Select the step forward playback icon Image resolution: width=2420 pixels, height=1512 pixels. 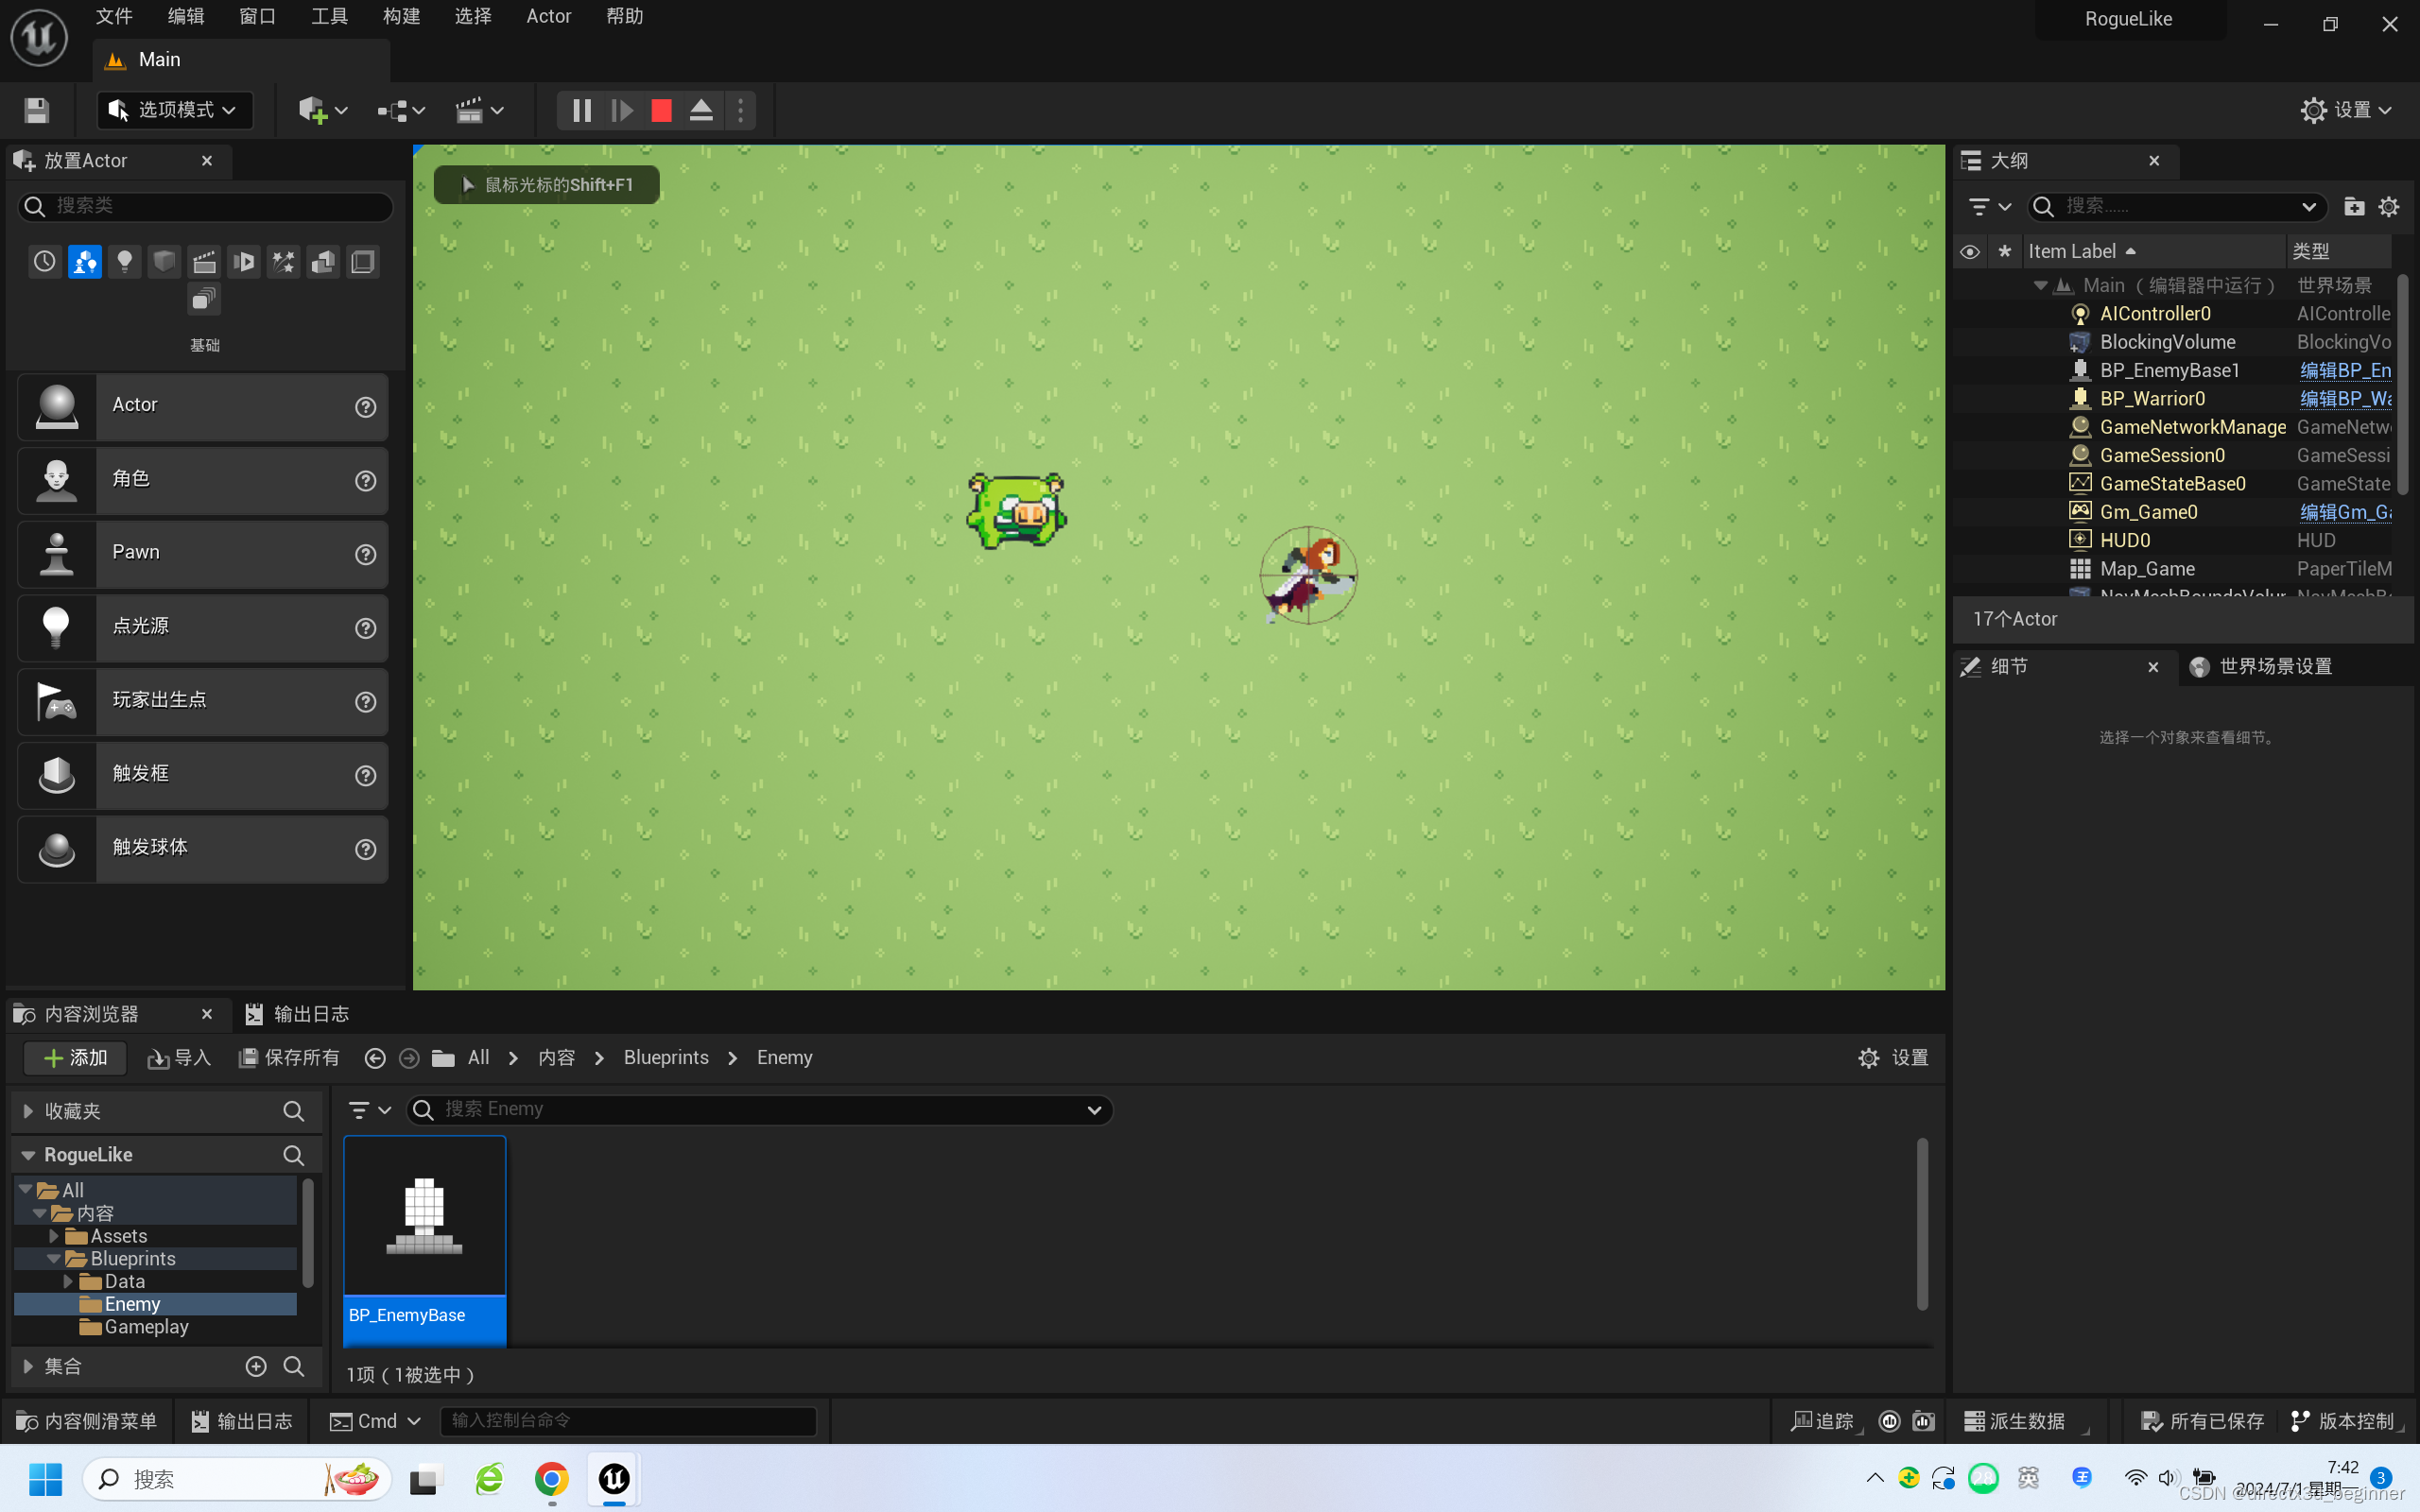pyautogui.click(x=622, y=110)
